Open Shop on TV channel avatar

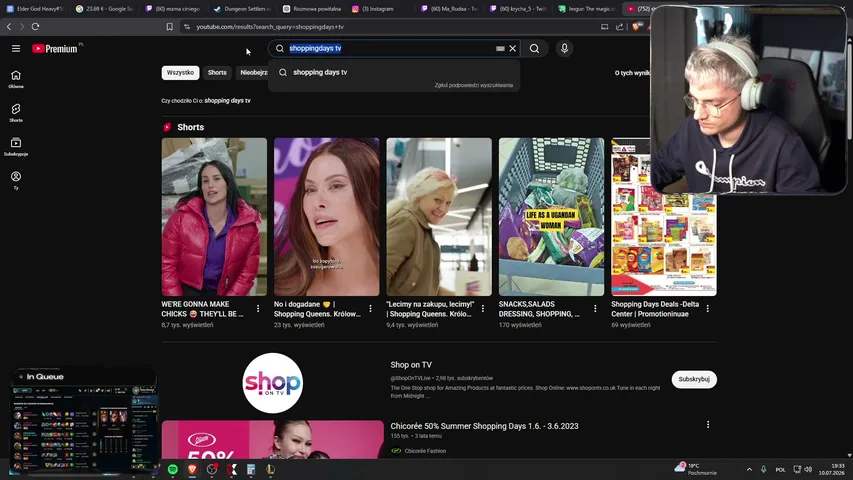click(x=273, y=383)
